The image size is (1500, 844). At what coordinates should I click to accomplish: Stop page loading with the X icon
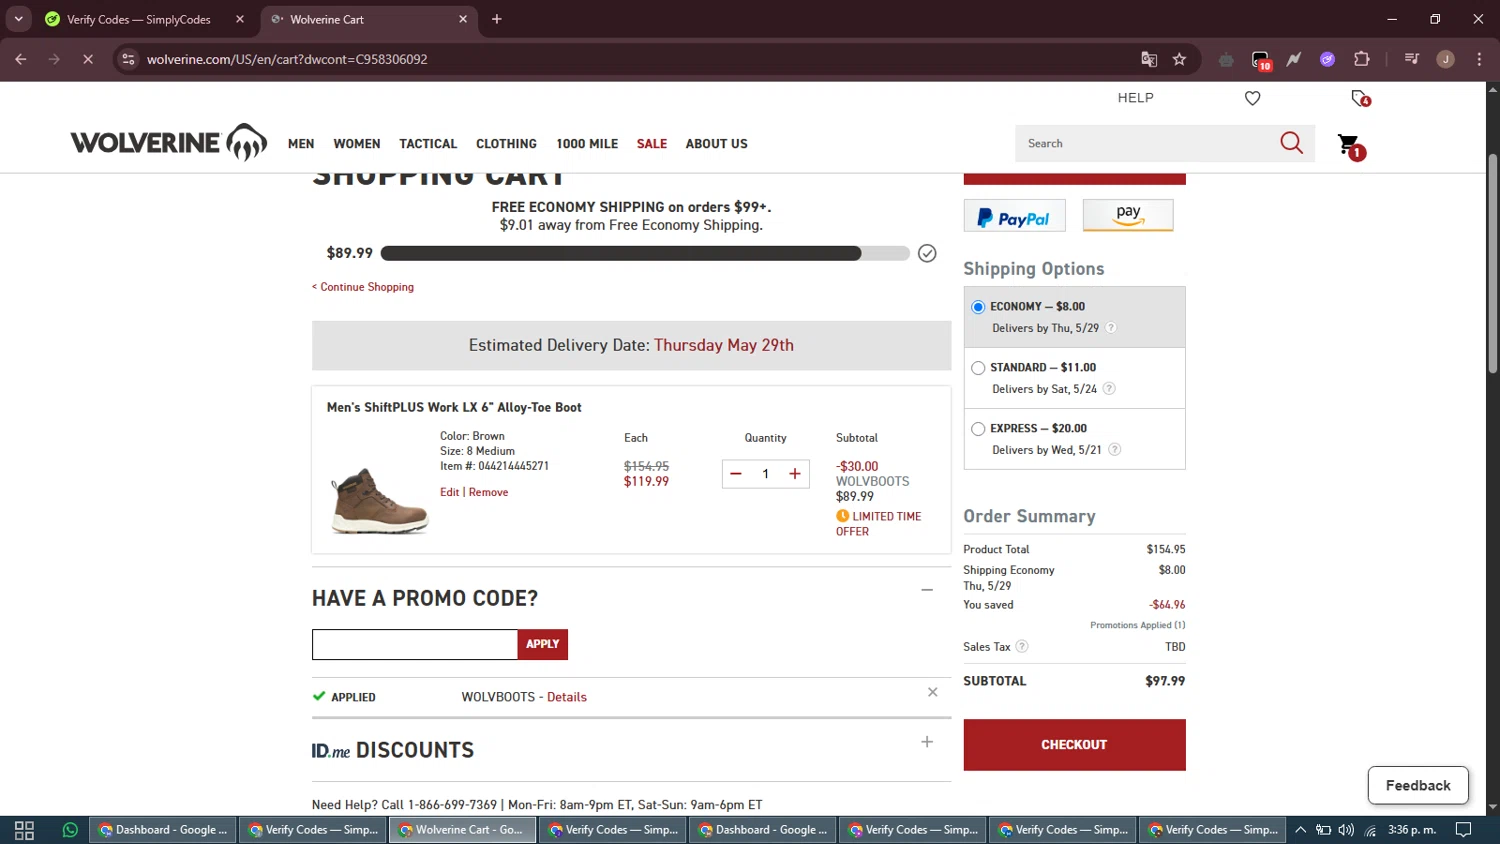click(x=88, y=59)
